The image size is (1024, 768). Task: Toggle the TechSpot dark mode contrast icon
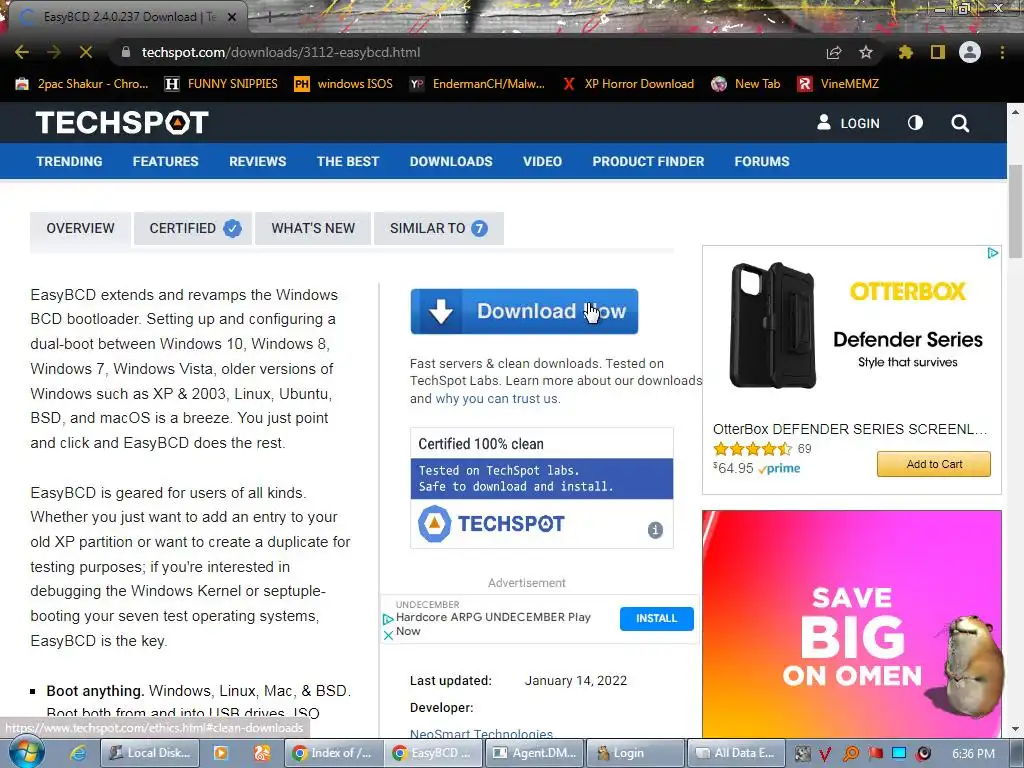[x=916, y=123]
